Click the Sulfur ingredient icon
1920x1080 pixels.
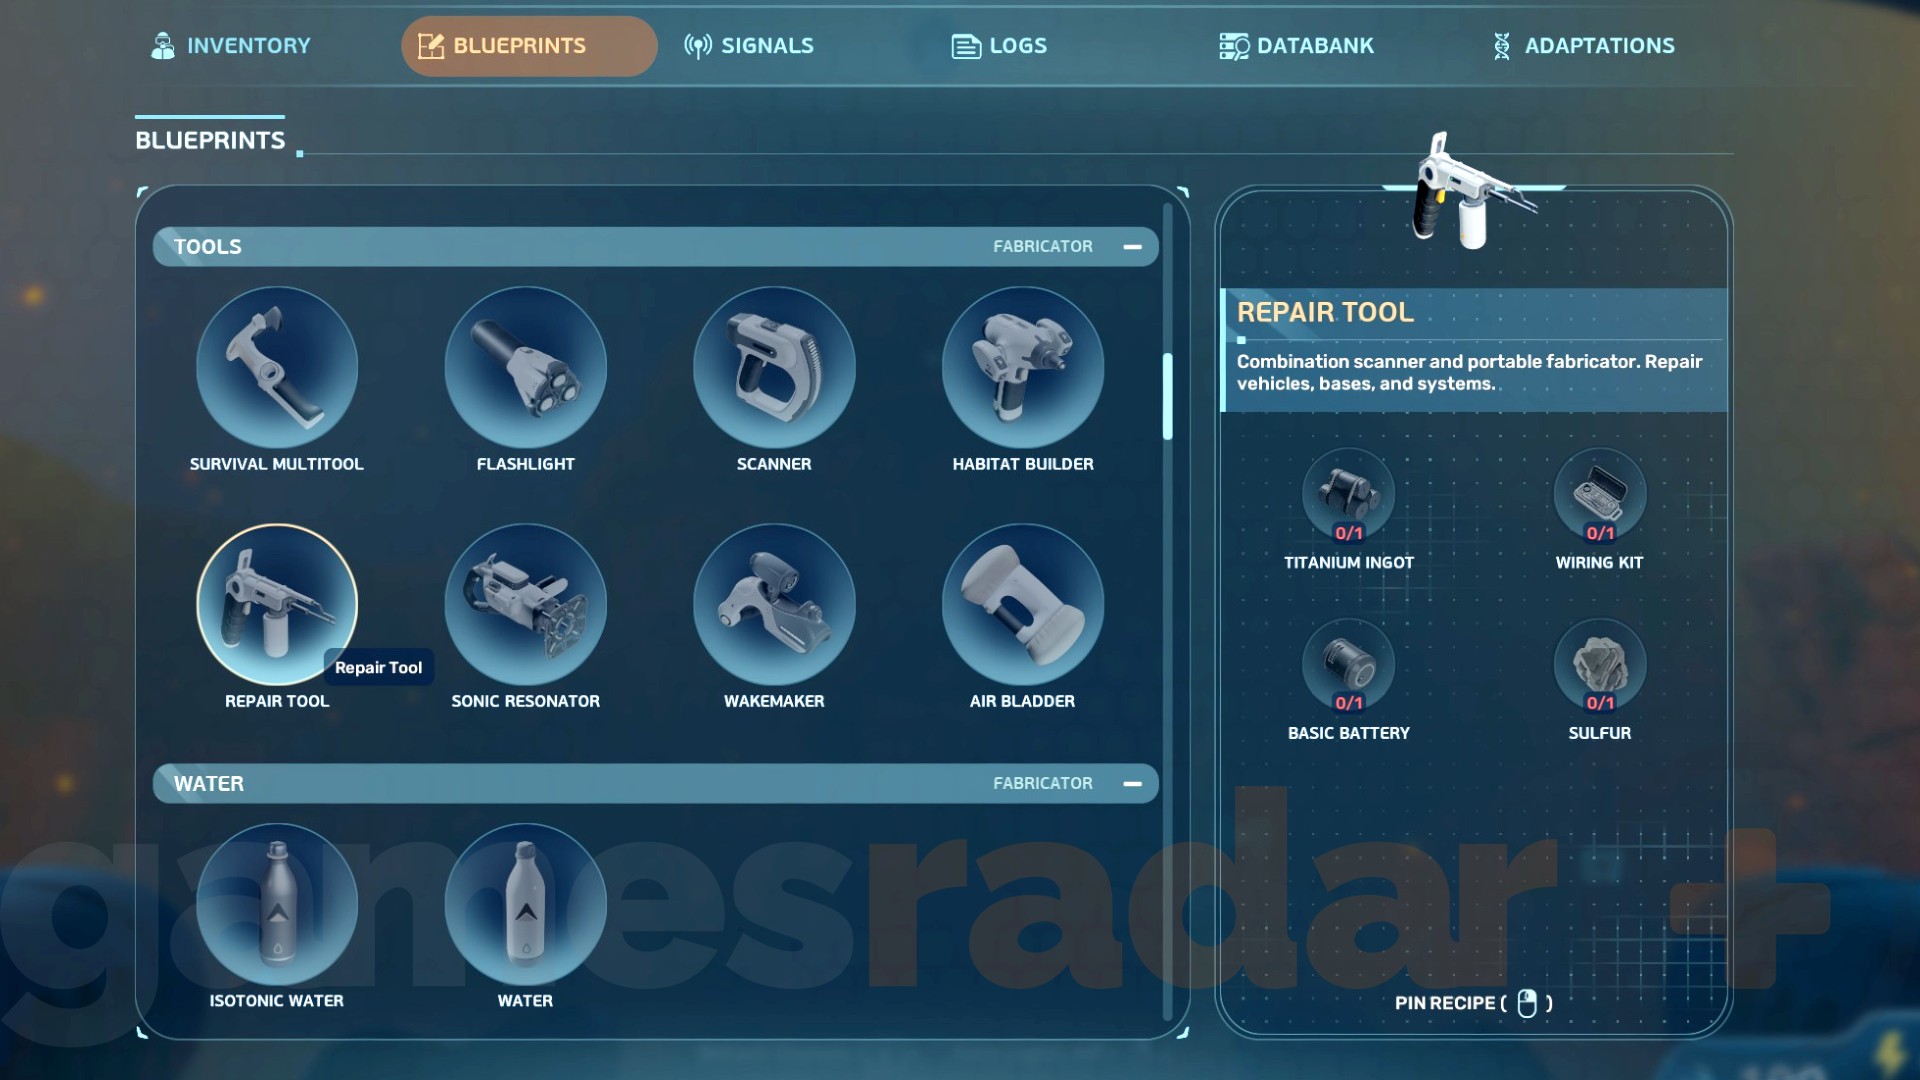pyautogui.click(x=1599, y=665)
